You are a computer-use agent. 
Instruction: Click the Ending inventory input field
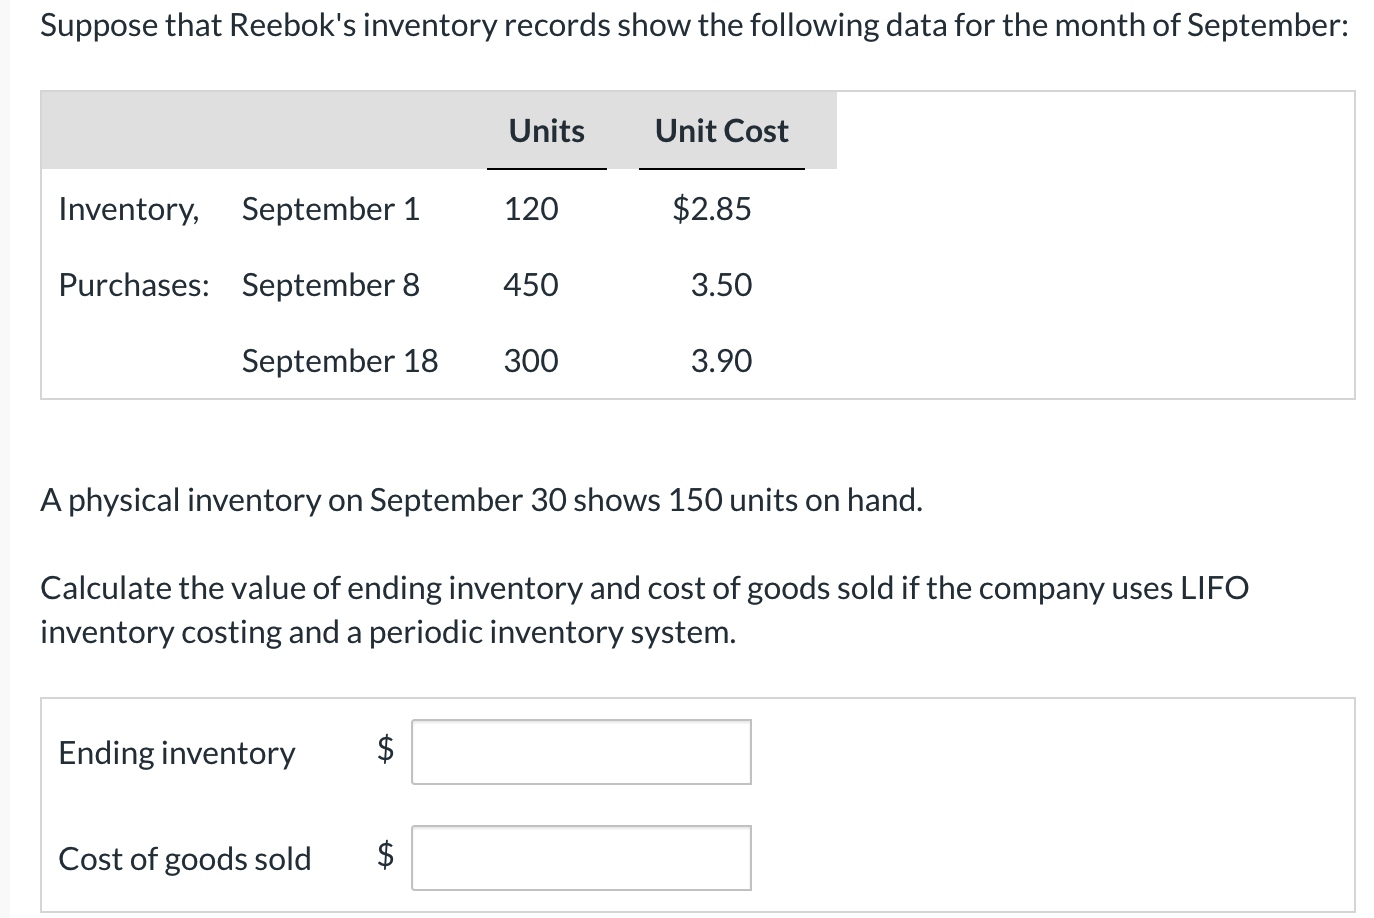click(580, 752)
